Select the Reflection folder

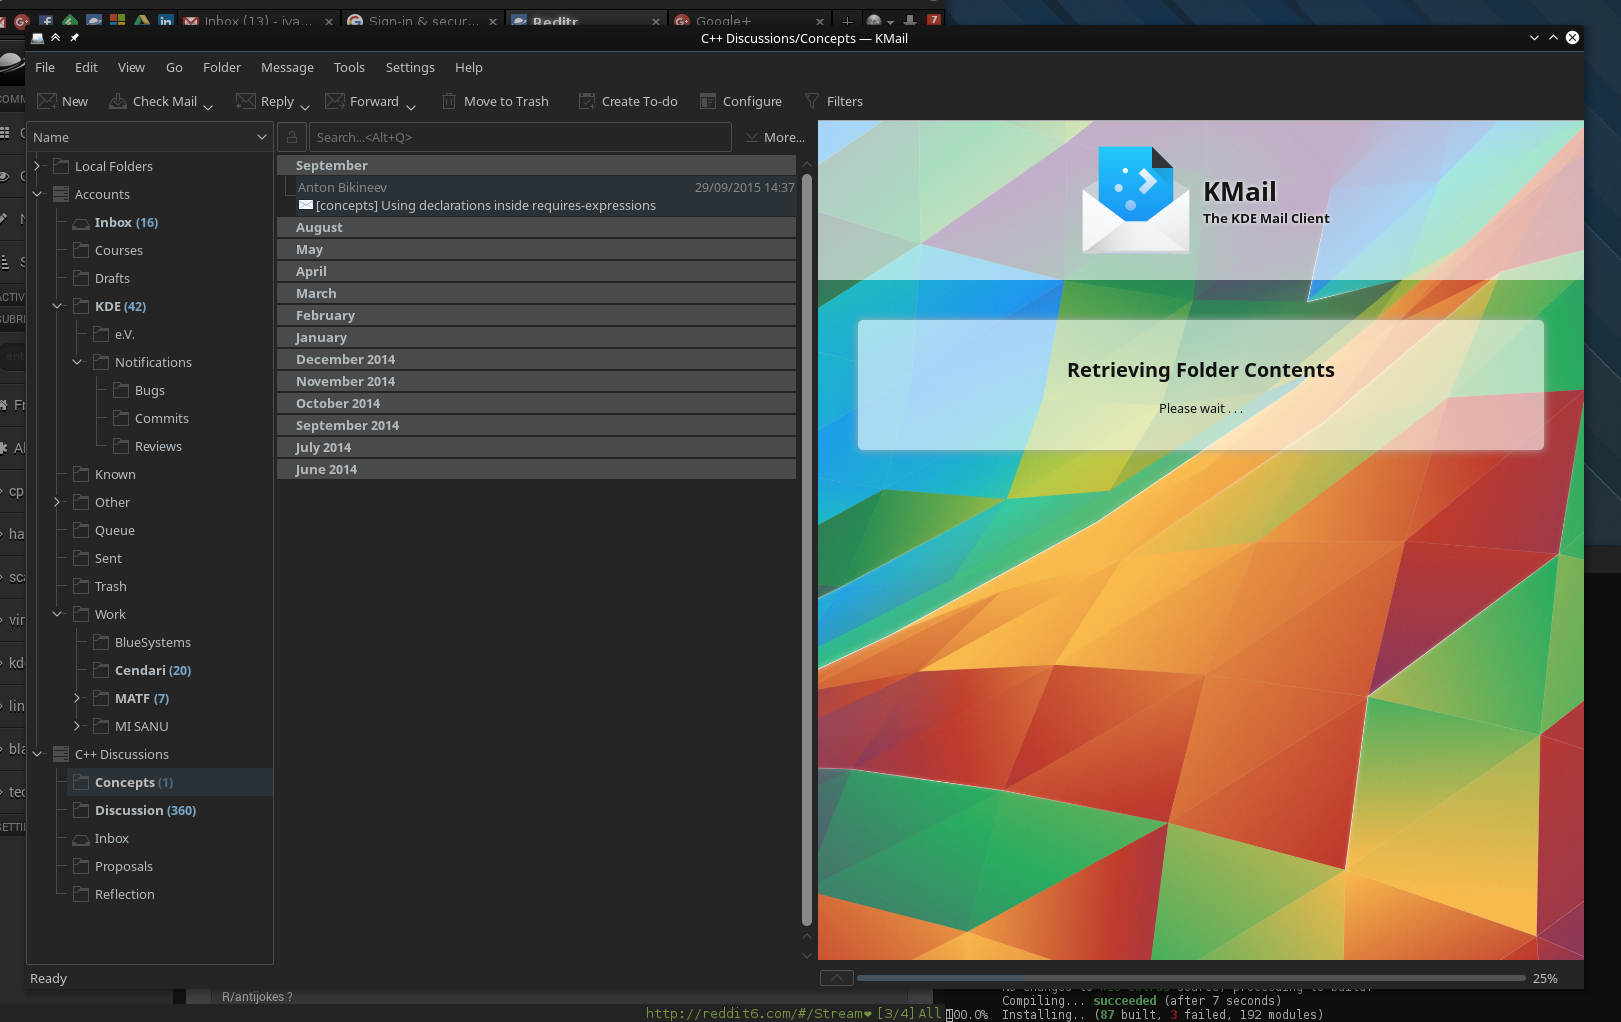[124, 894]
